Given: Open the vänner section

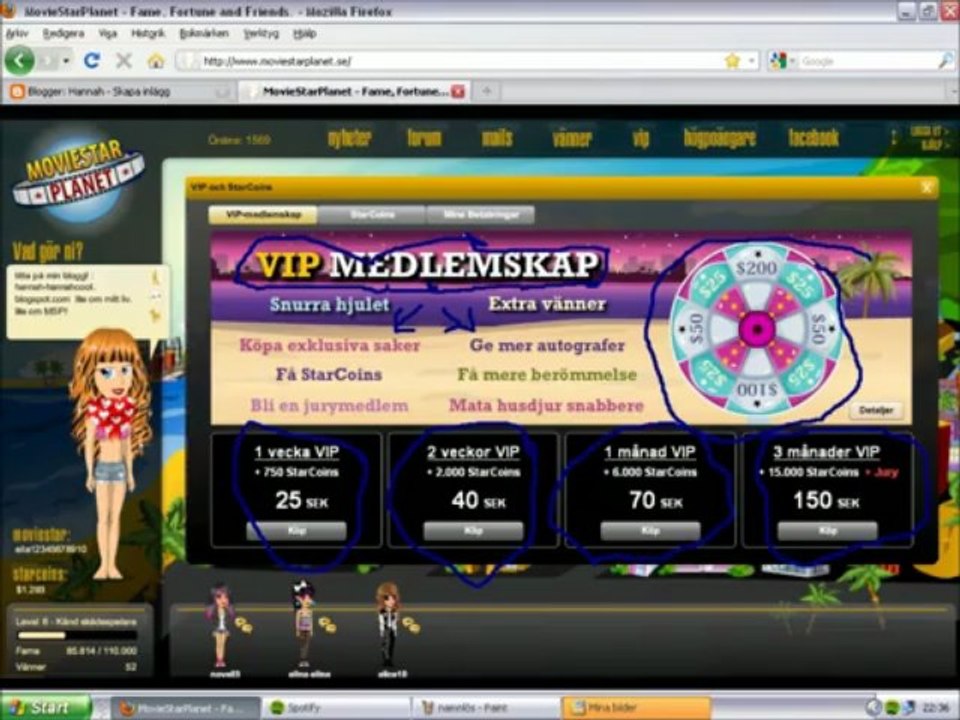Looking at the screenshot, I should pos(572,138).
